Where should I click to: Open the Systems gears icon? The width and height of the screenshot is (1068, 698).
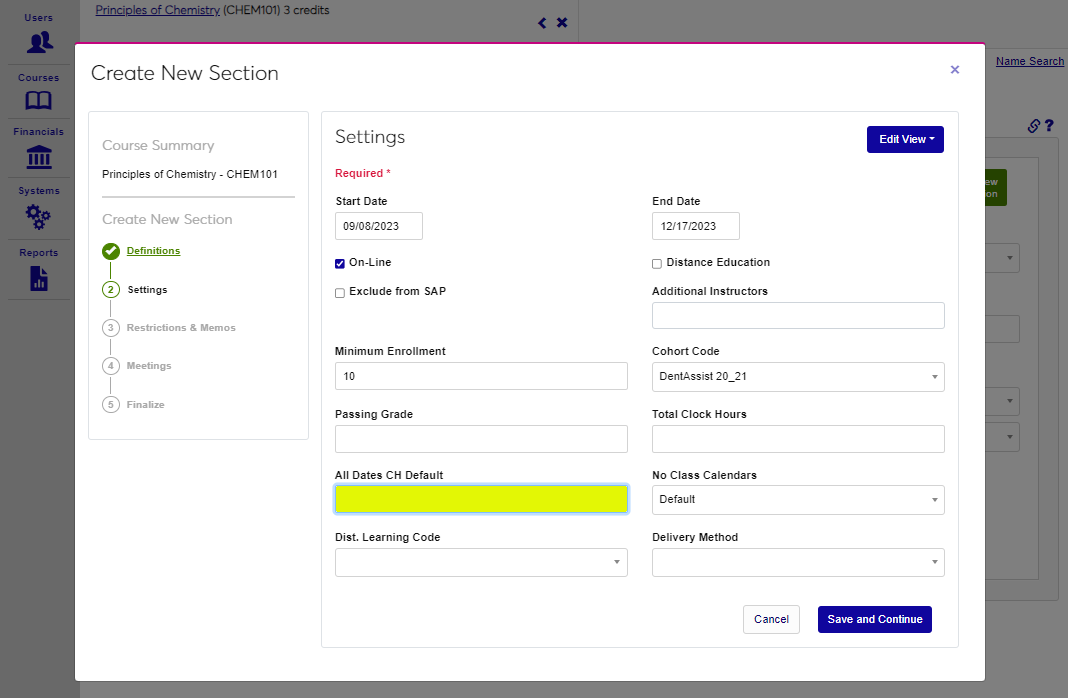[39, 216]
